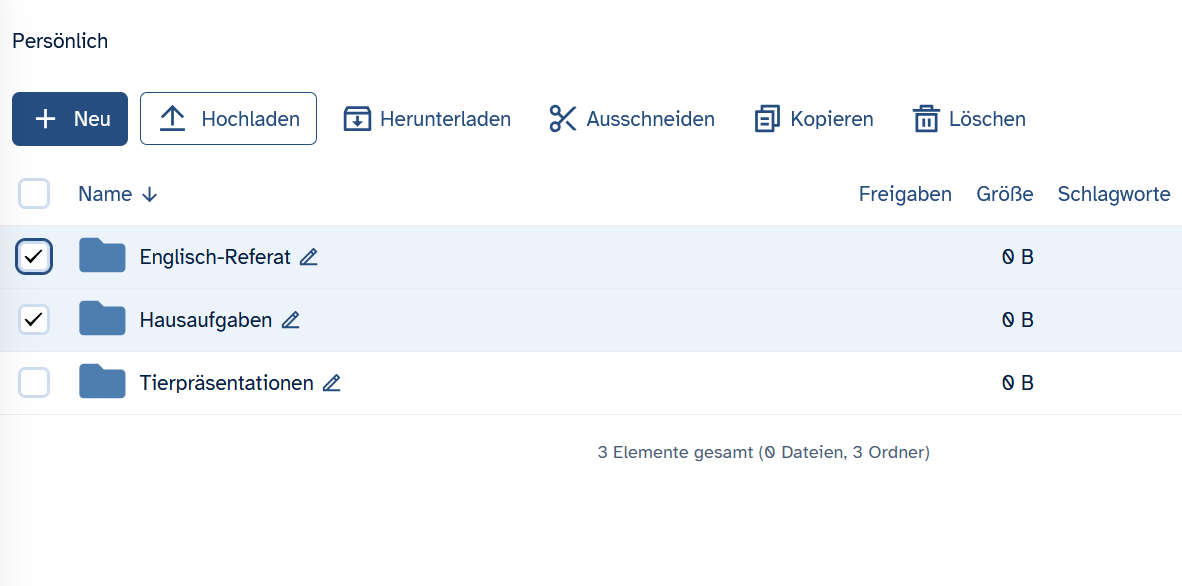Screen dimensions: 1182x586
Task: Tick the Tierpräsentationen checkbox
Action: 34,382
